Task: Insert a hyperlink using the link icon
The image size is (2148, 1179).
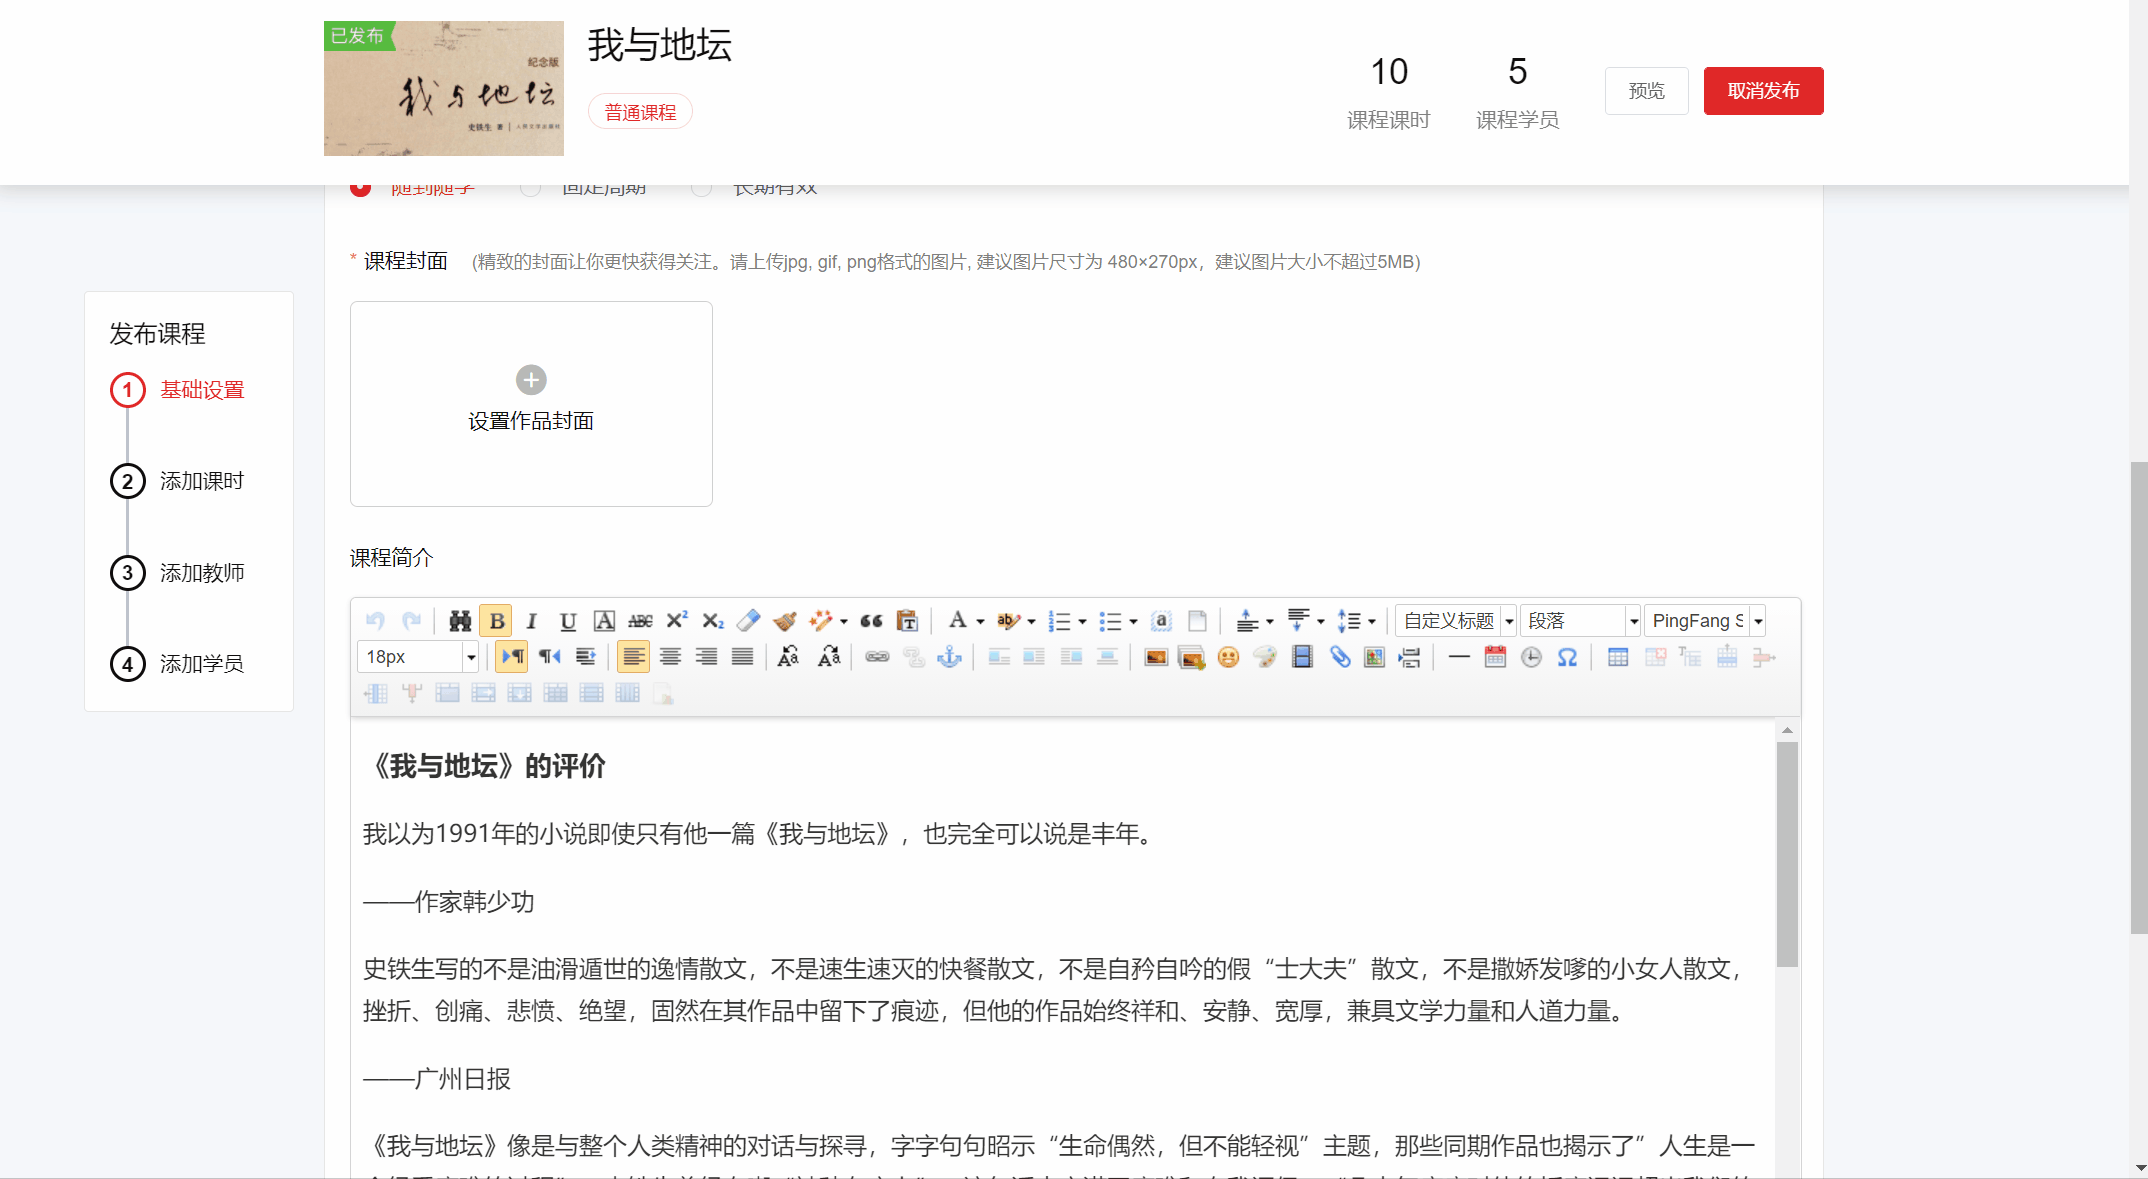Action: click(x=877, y=657)
